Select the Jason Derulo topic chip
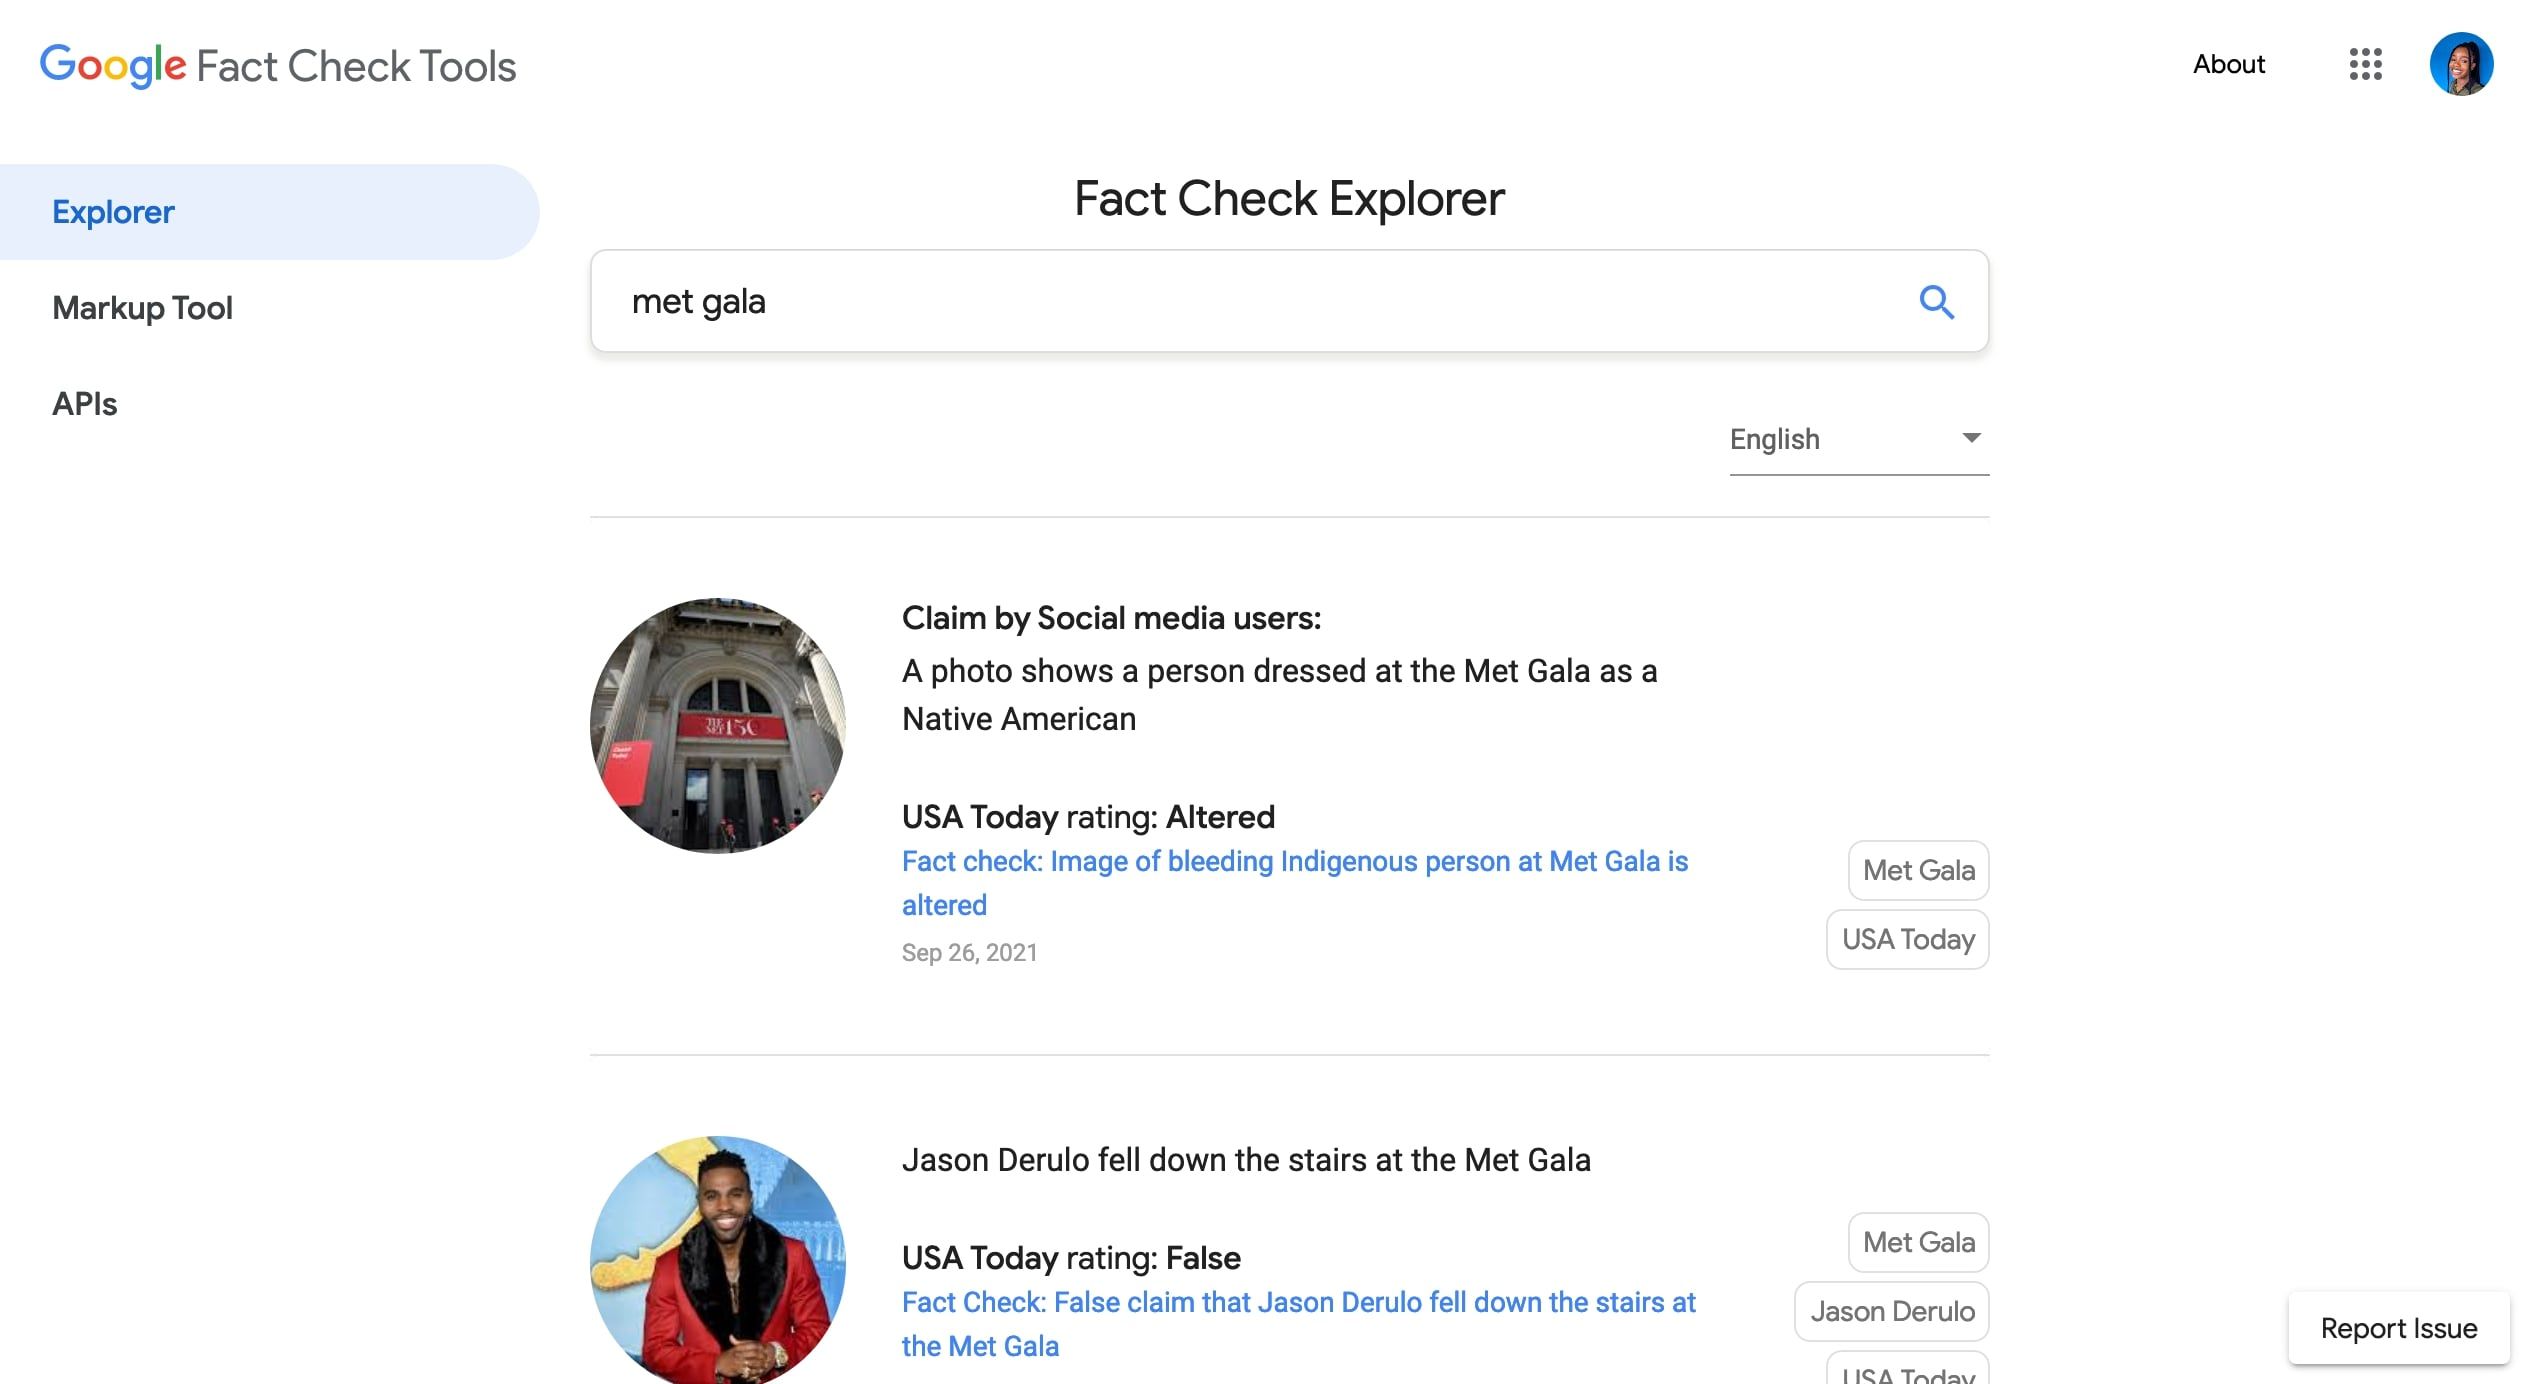The image size is (2530, 1384). [x=1890, y=1311]
